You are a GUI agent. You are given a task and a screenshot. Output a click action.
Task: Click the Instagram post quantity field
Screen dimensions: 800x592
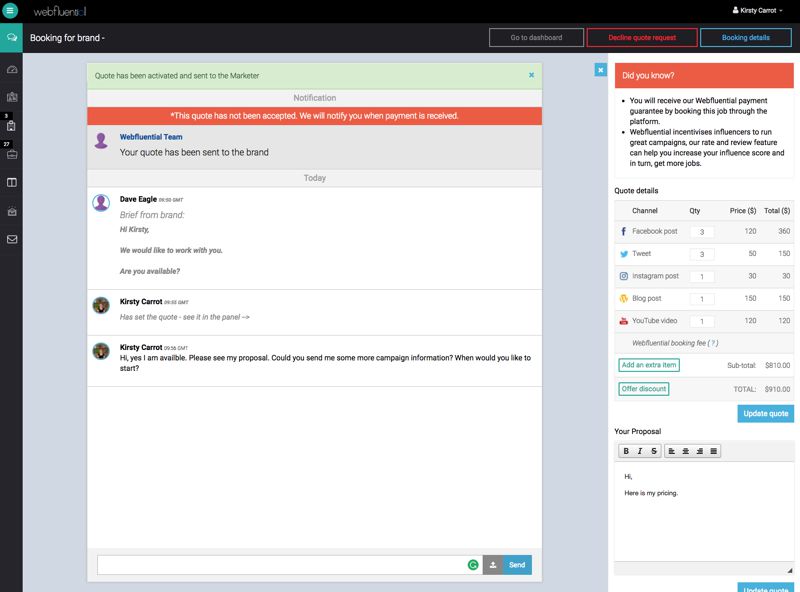tap(702, 277)
